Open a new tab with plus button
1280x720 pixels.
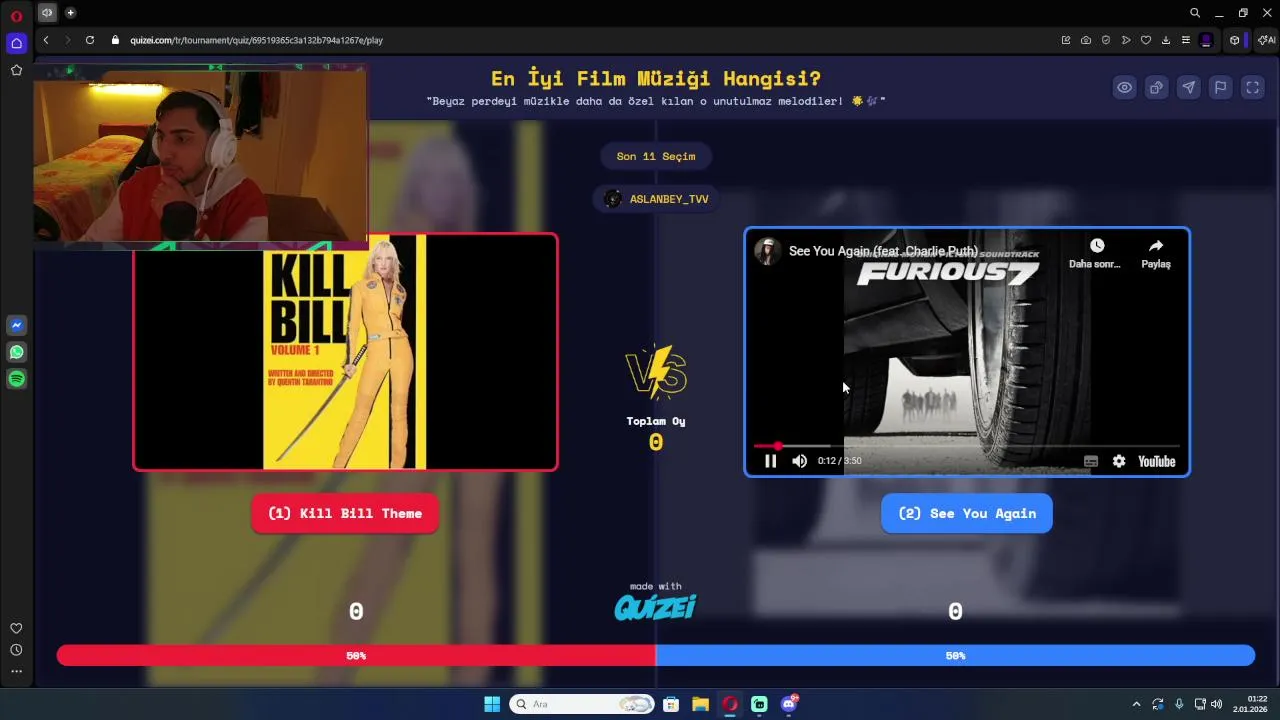tap(70, 13)
